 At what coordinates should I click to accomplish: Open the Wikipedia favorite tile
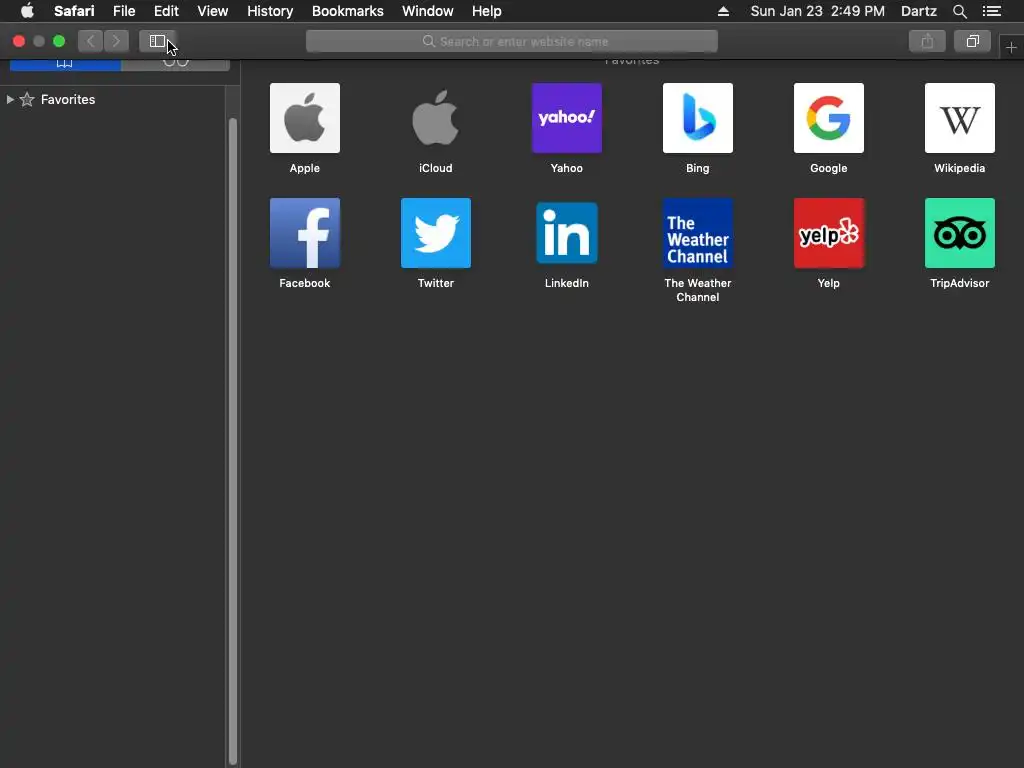click(x=959, y=118)
